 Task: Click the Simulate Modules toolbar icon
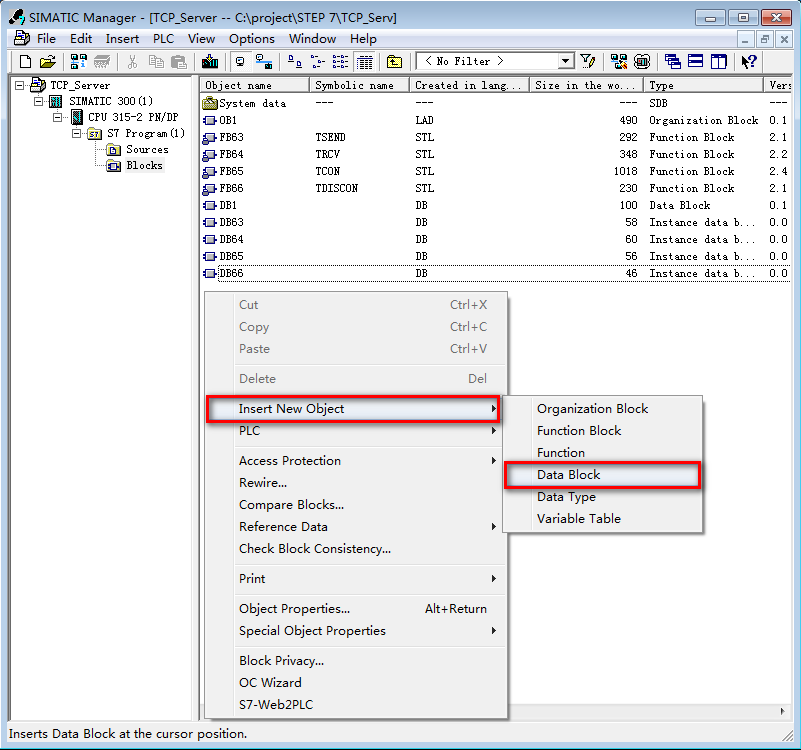click(x=642, y=62)
